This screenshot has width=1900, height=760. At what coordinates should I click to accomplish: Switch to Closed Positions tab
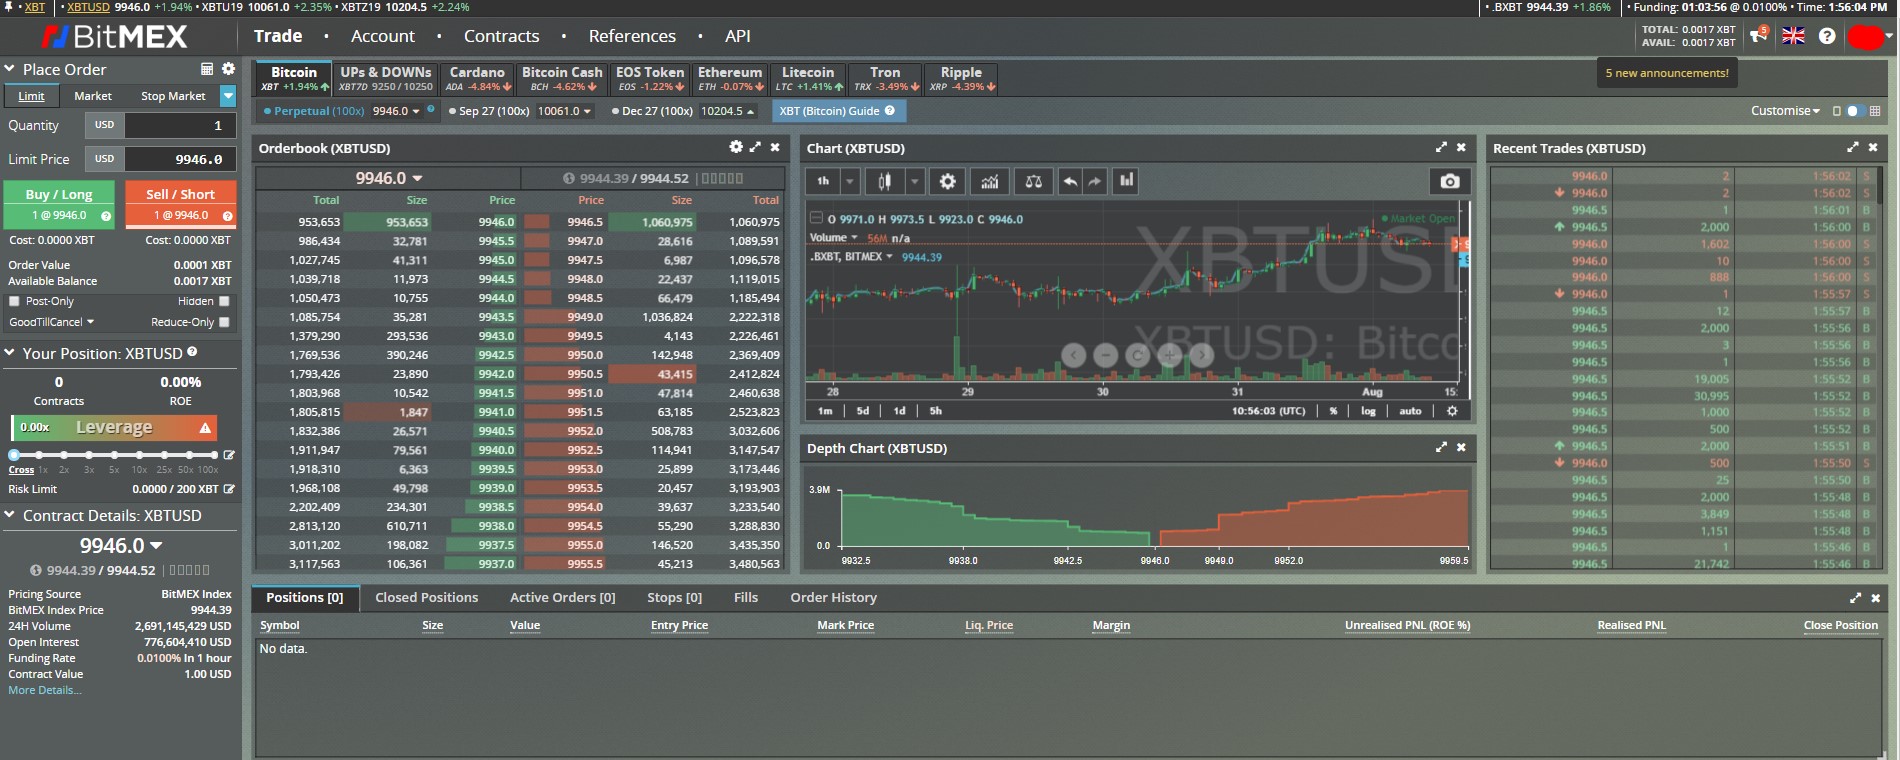(427, 597)
